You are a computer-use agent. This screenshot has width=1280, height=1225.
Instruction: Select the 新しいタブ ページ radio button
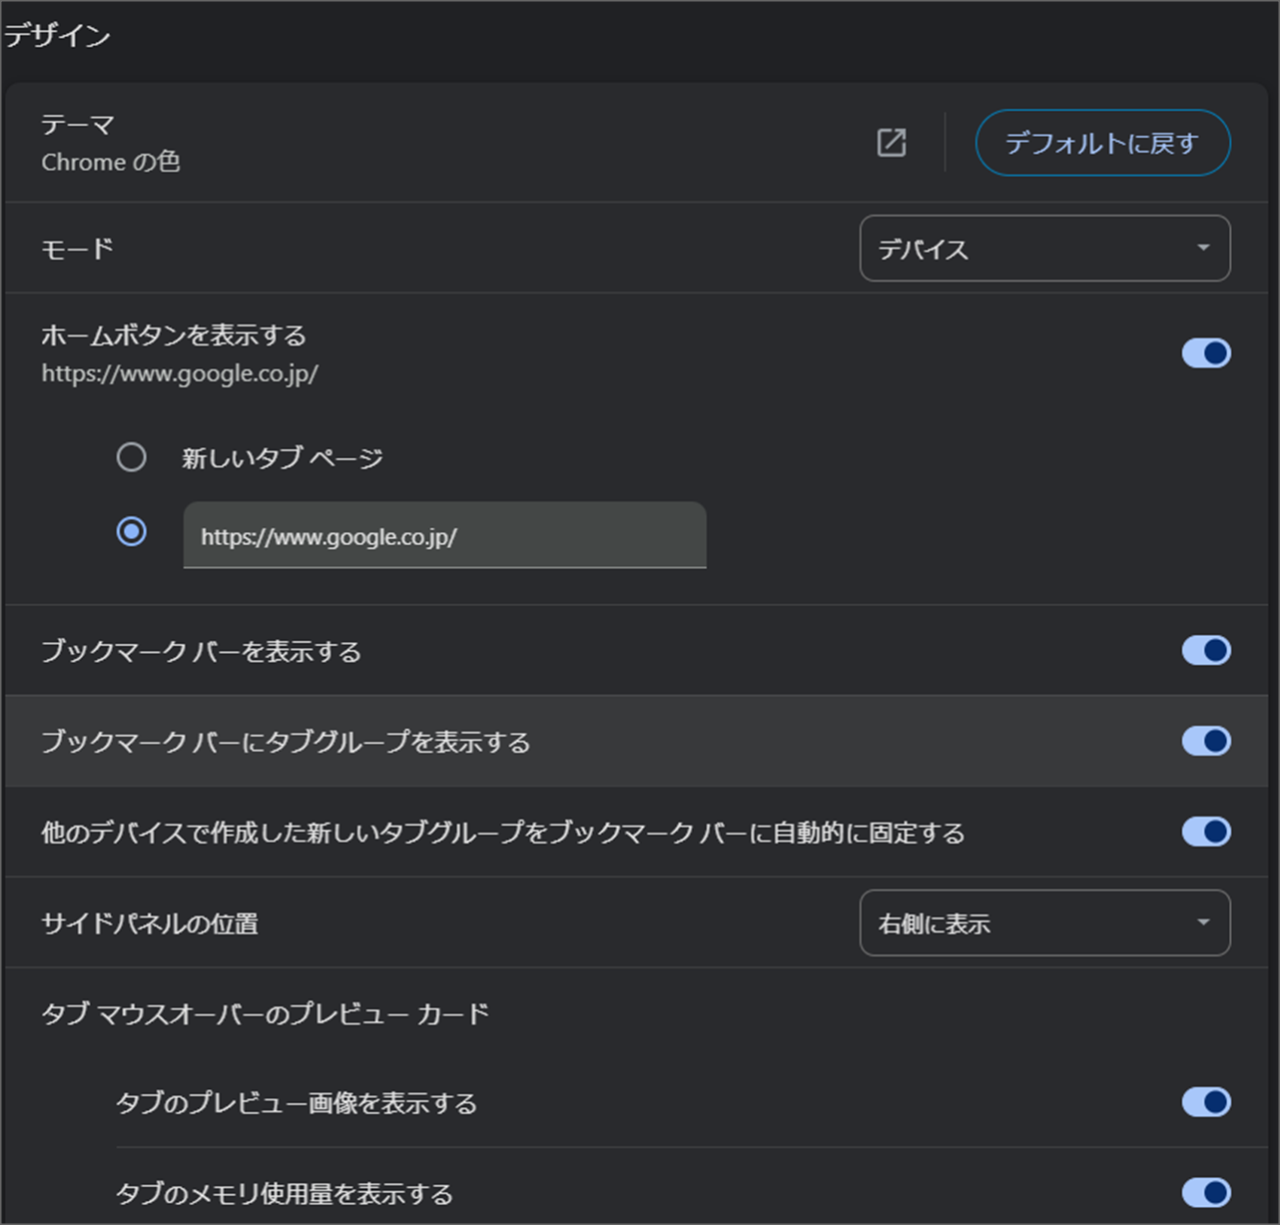[x=131, y=458]
